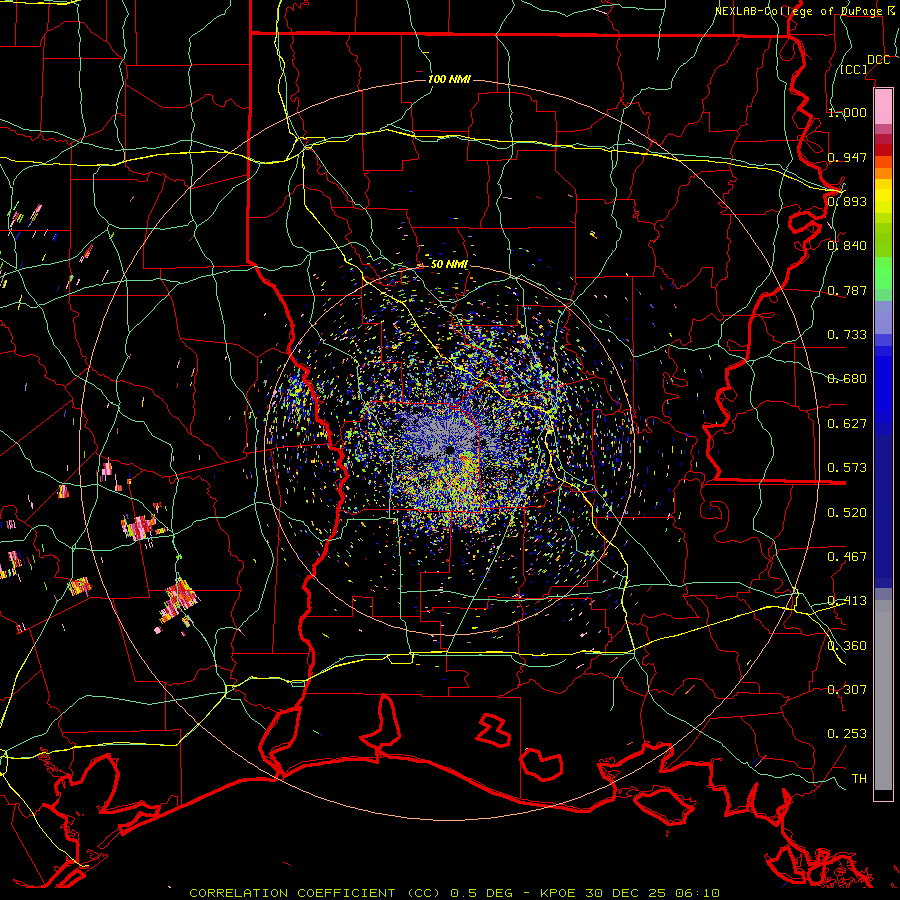Click the TH threshold label
The width and height of the screenshot is (900, 900).
(859, 779)
